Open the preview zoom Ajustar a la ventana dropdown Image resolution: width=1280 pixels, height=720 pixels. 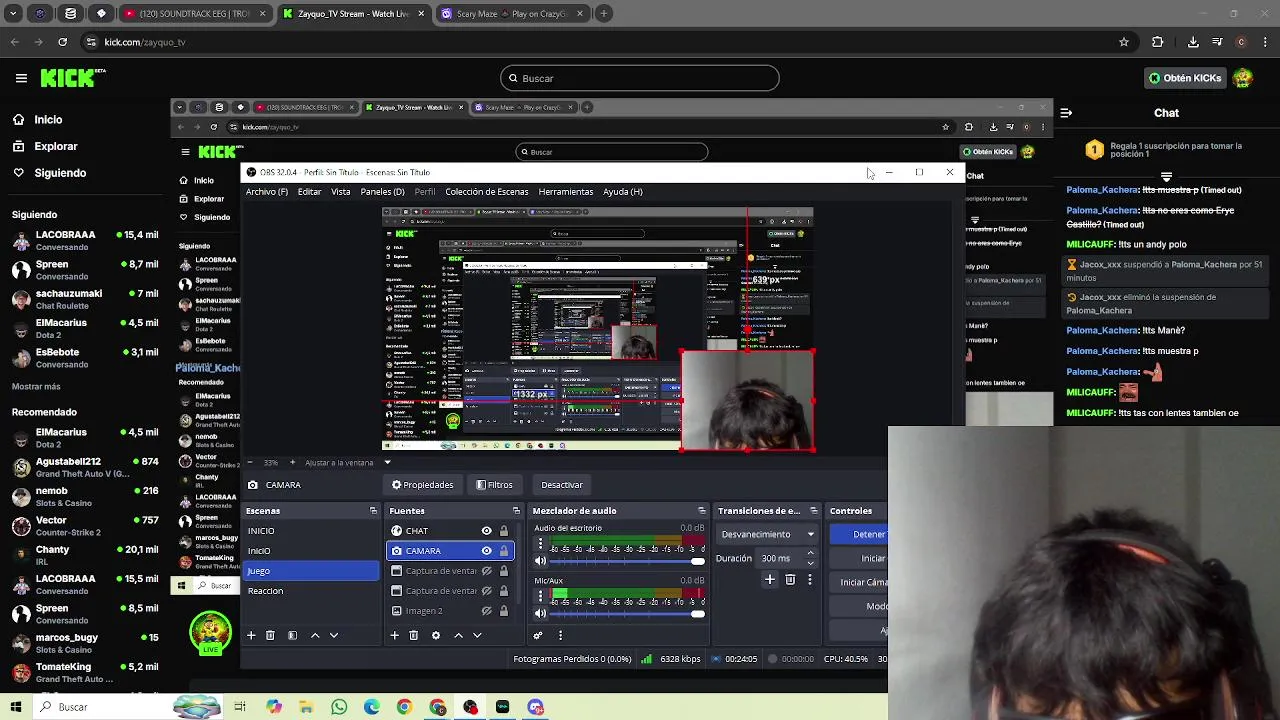[348, 463]
